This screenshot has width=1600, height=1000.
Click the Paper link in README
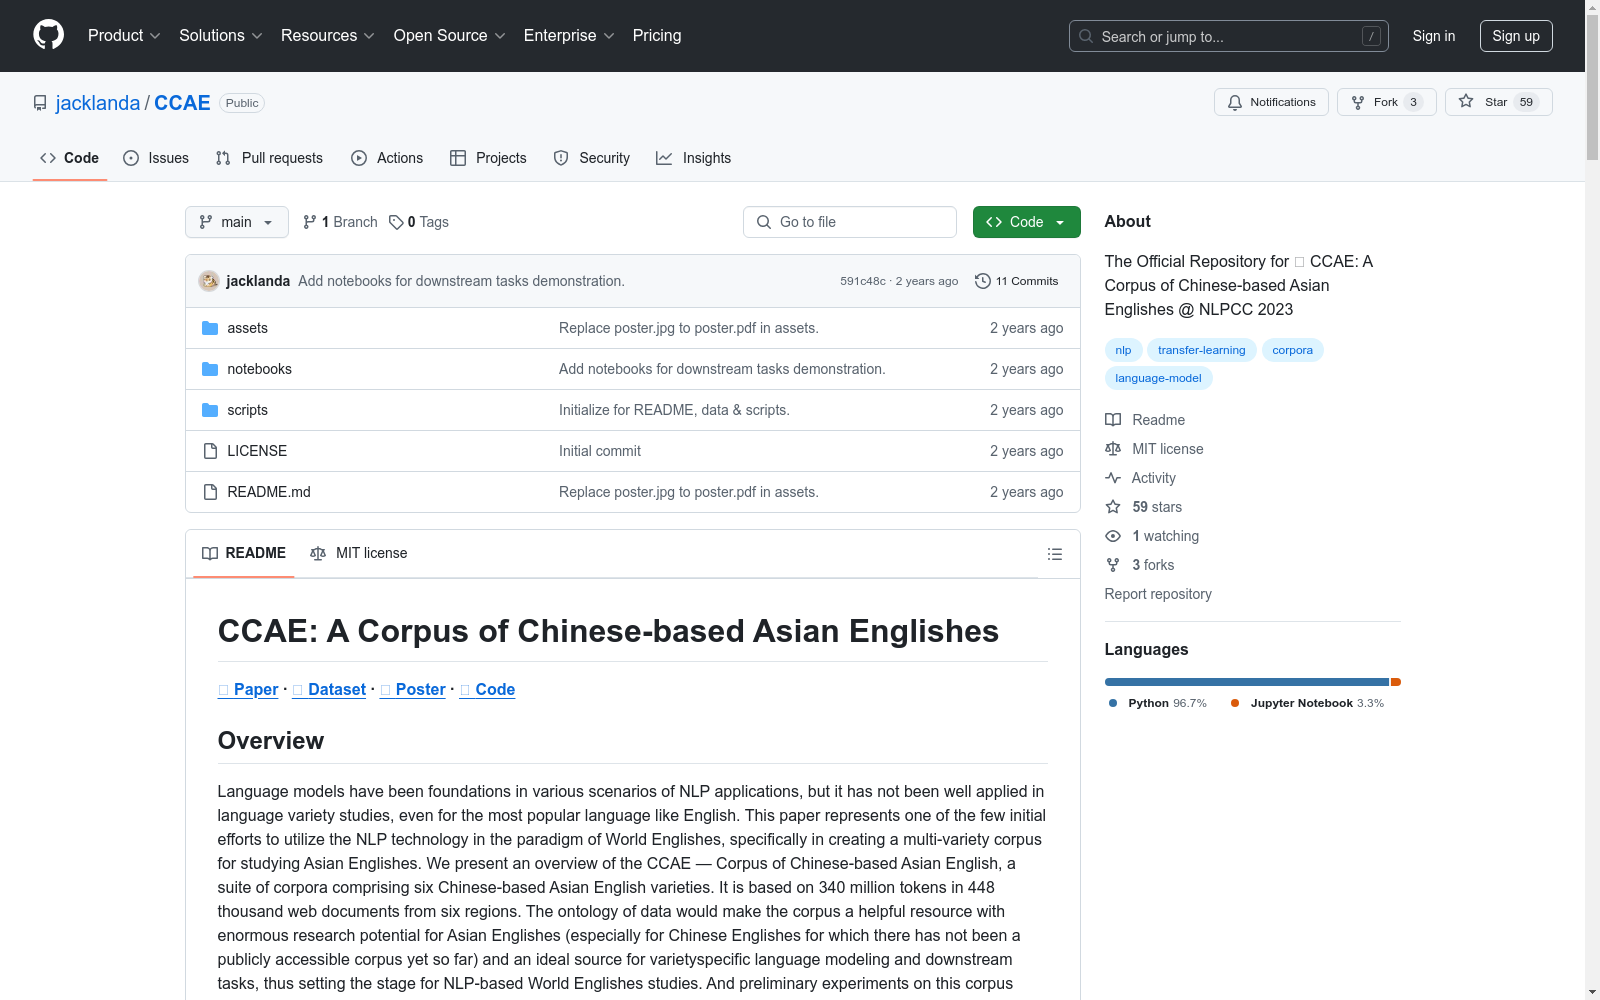tap(248, 689)
